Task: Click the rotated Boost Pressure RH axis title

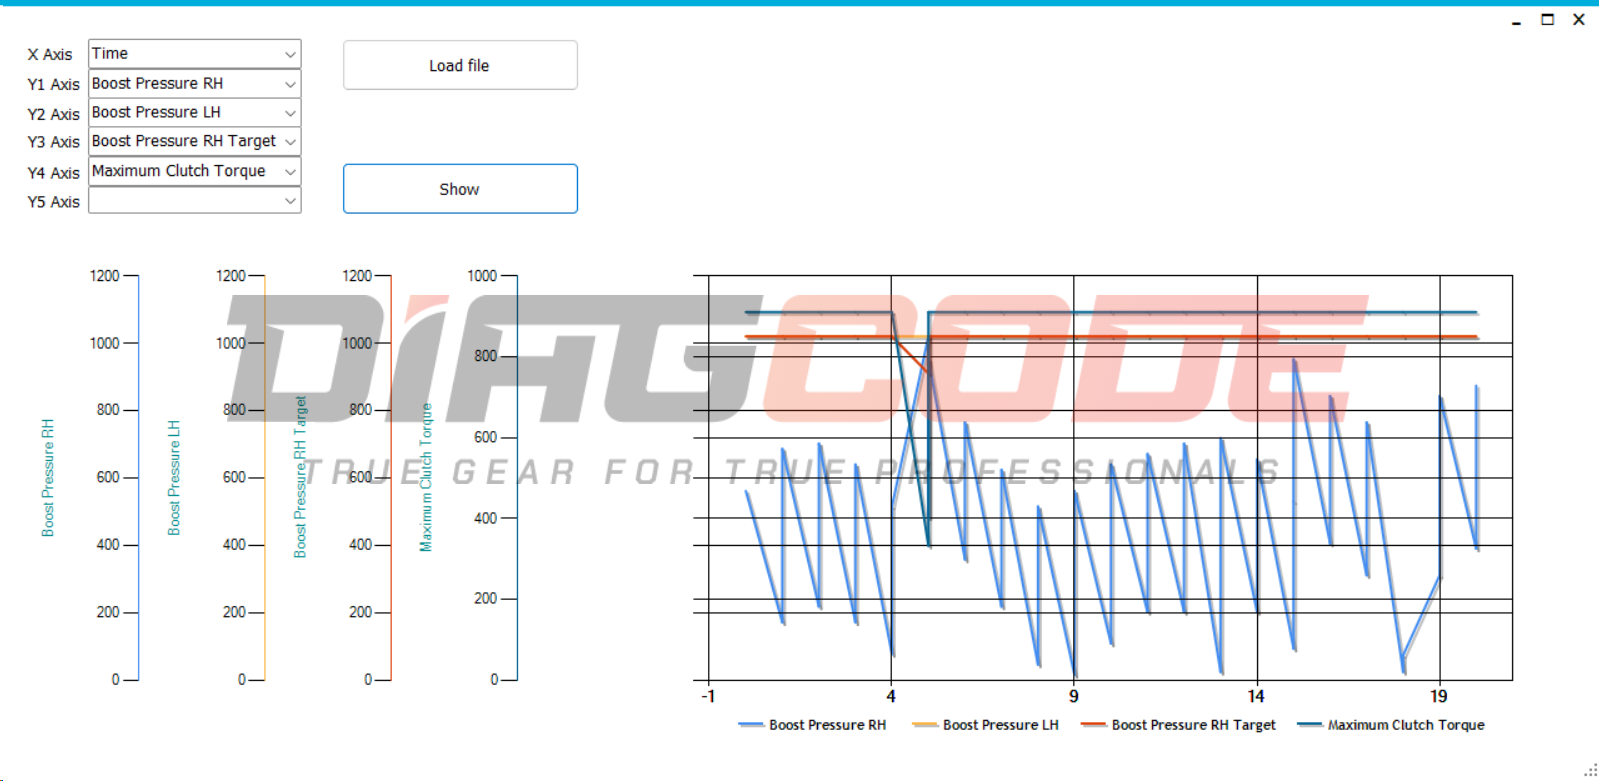Action: coord(48,478)
